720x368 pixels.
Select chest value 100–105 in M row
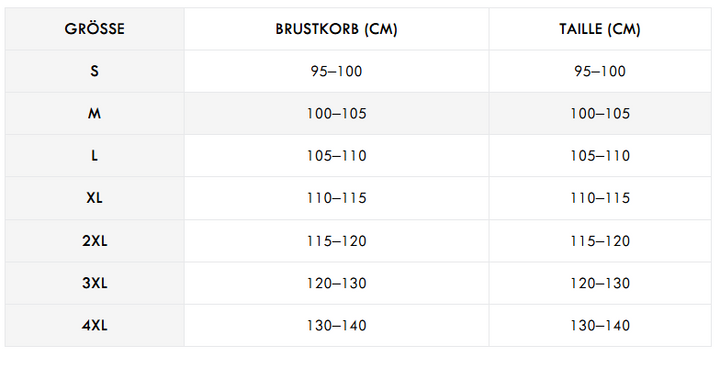tap(337, 113)
